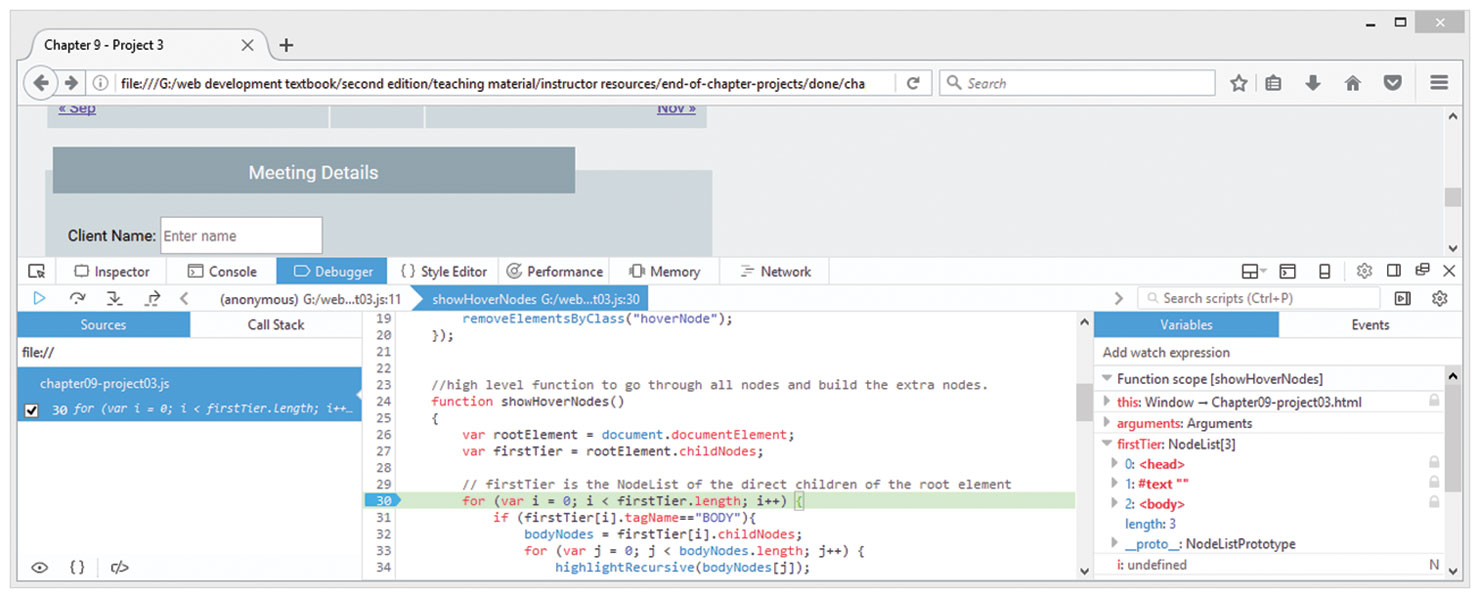Click the Nov » calendar link
Viewport: 1480px width, 598px height.
(x=676, y=108)
